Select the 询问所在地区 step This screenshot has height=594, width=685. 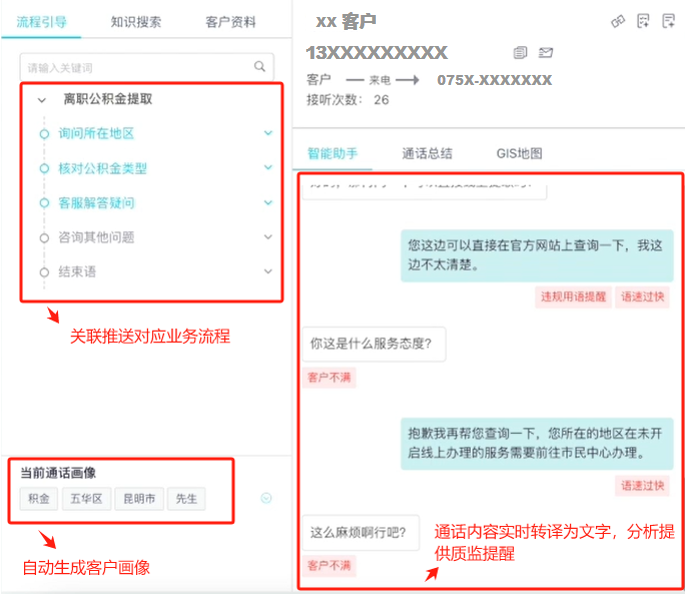click(x=96, y=133)
